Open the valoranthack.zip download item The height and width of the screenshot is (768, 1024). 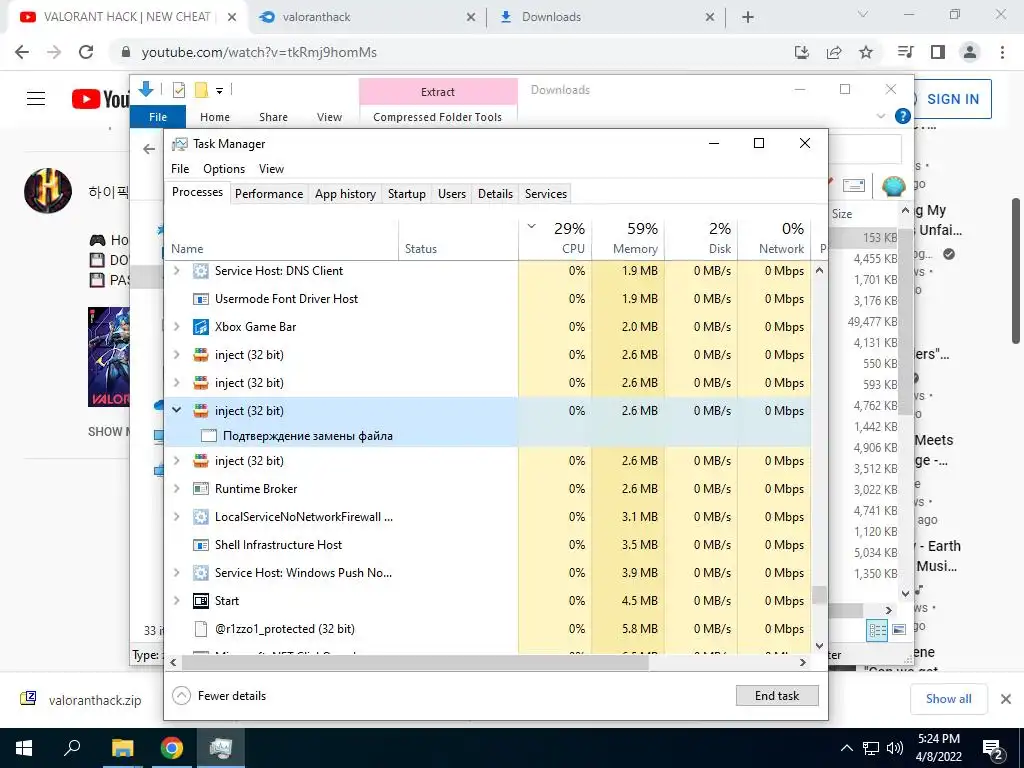[x=82, y=700]
